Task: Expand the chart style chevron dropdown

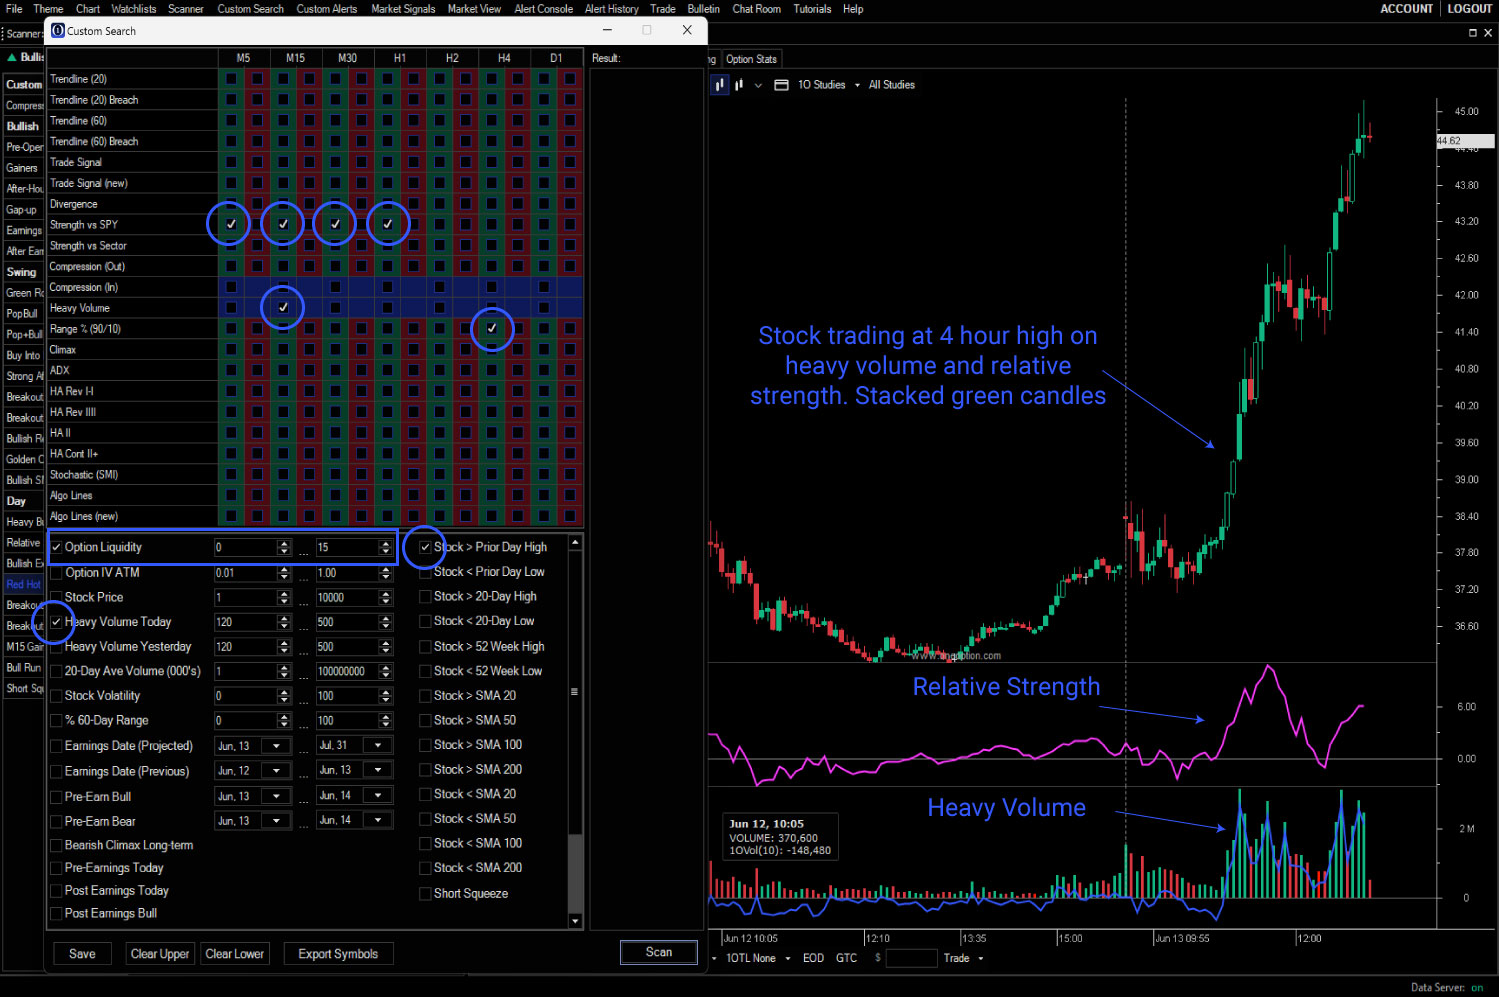Action: pos(757,85)
